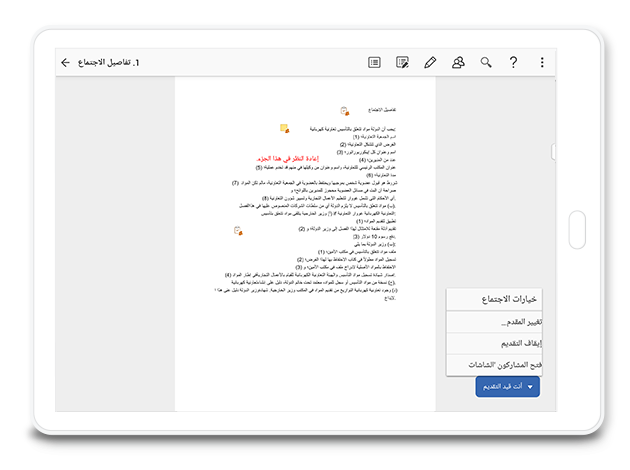Screen dimensions: 630x470
Task: Choose فتح المشاركون الشاشات menu entry
Action: (x=494, y=365)
